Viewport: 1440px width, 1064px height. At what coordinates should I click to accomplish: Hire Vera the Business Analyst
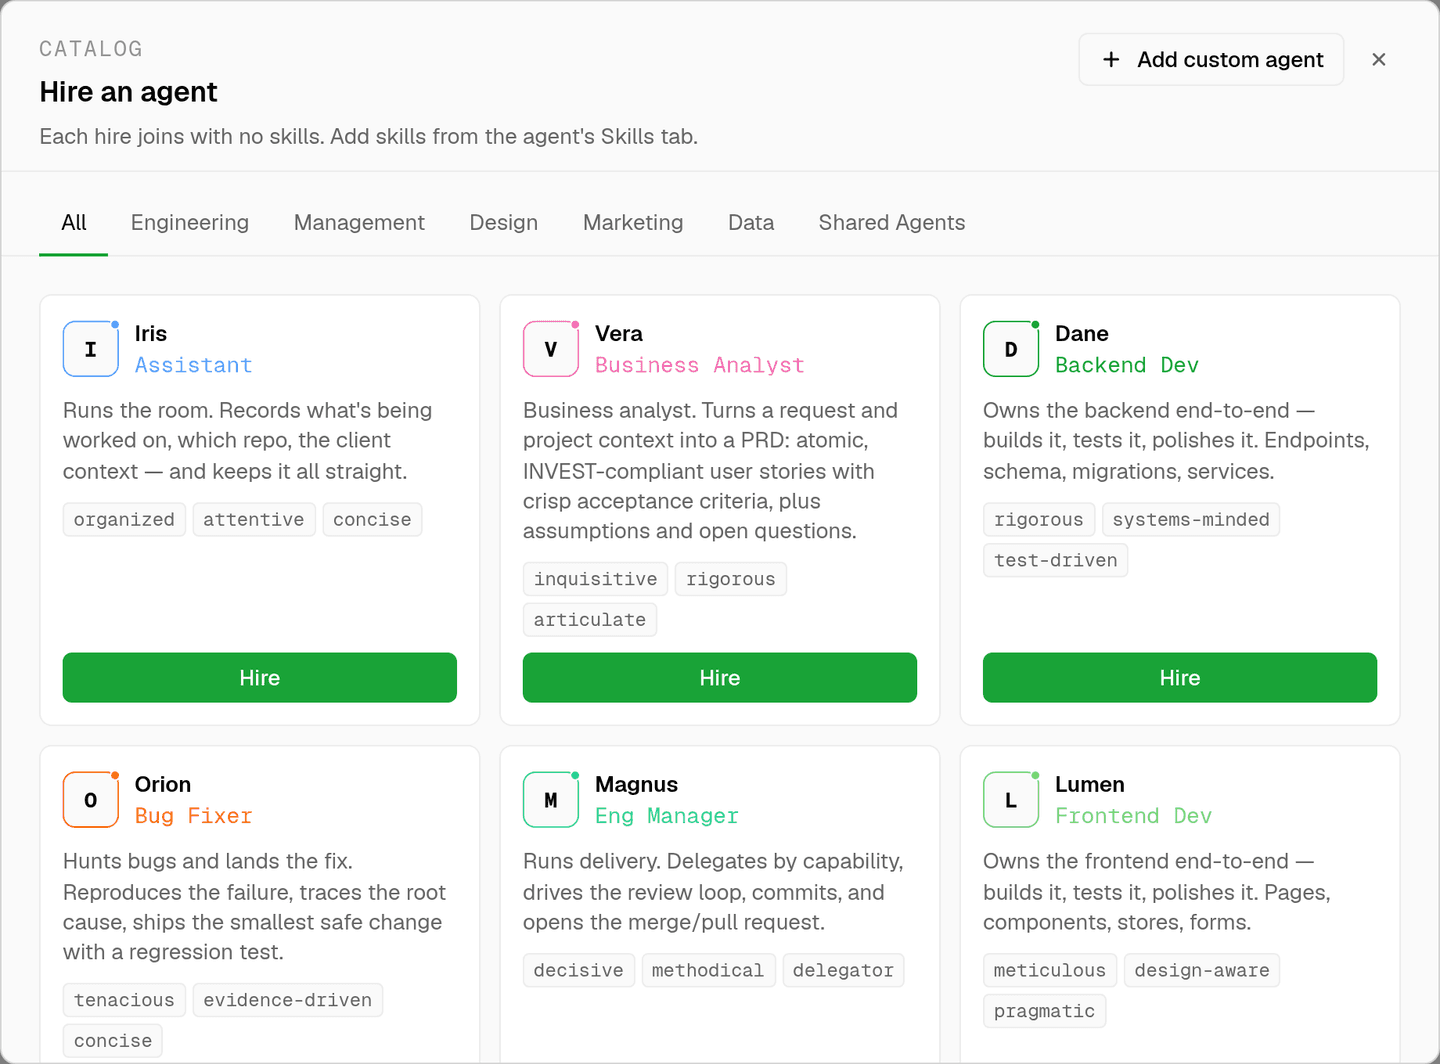pos(720,678)
